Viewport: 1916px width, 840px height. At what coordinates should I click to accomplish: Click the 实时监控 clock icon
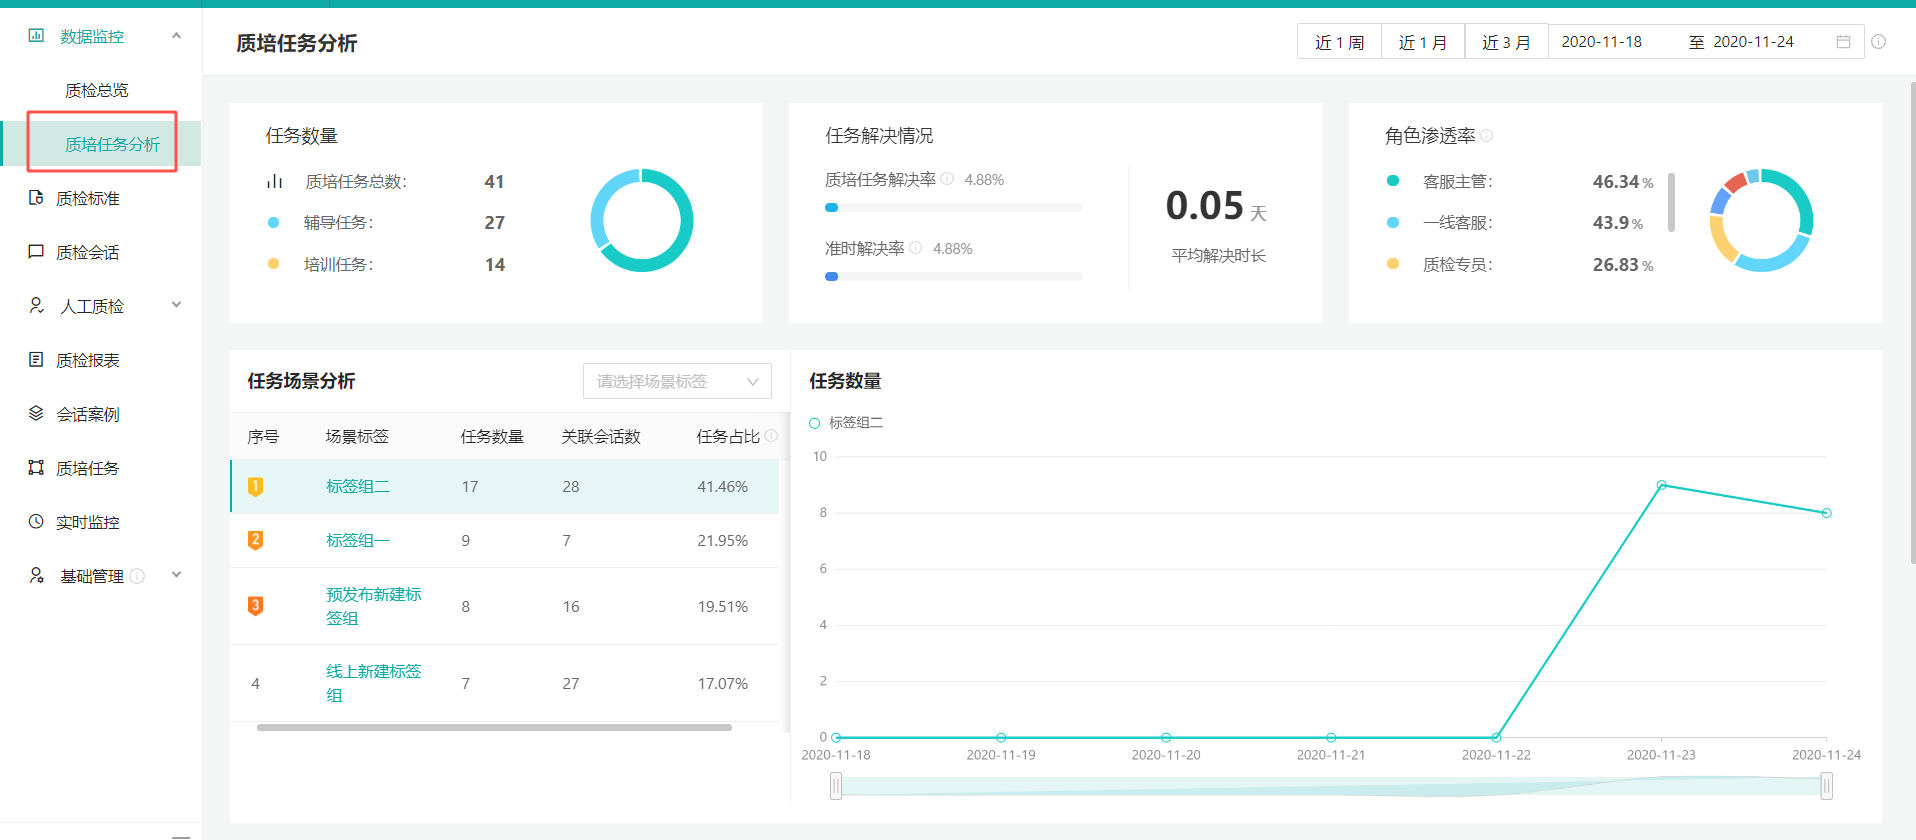click(x=36, y=521)
